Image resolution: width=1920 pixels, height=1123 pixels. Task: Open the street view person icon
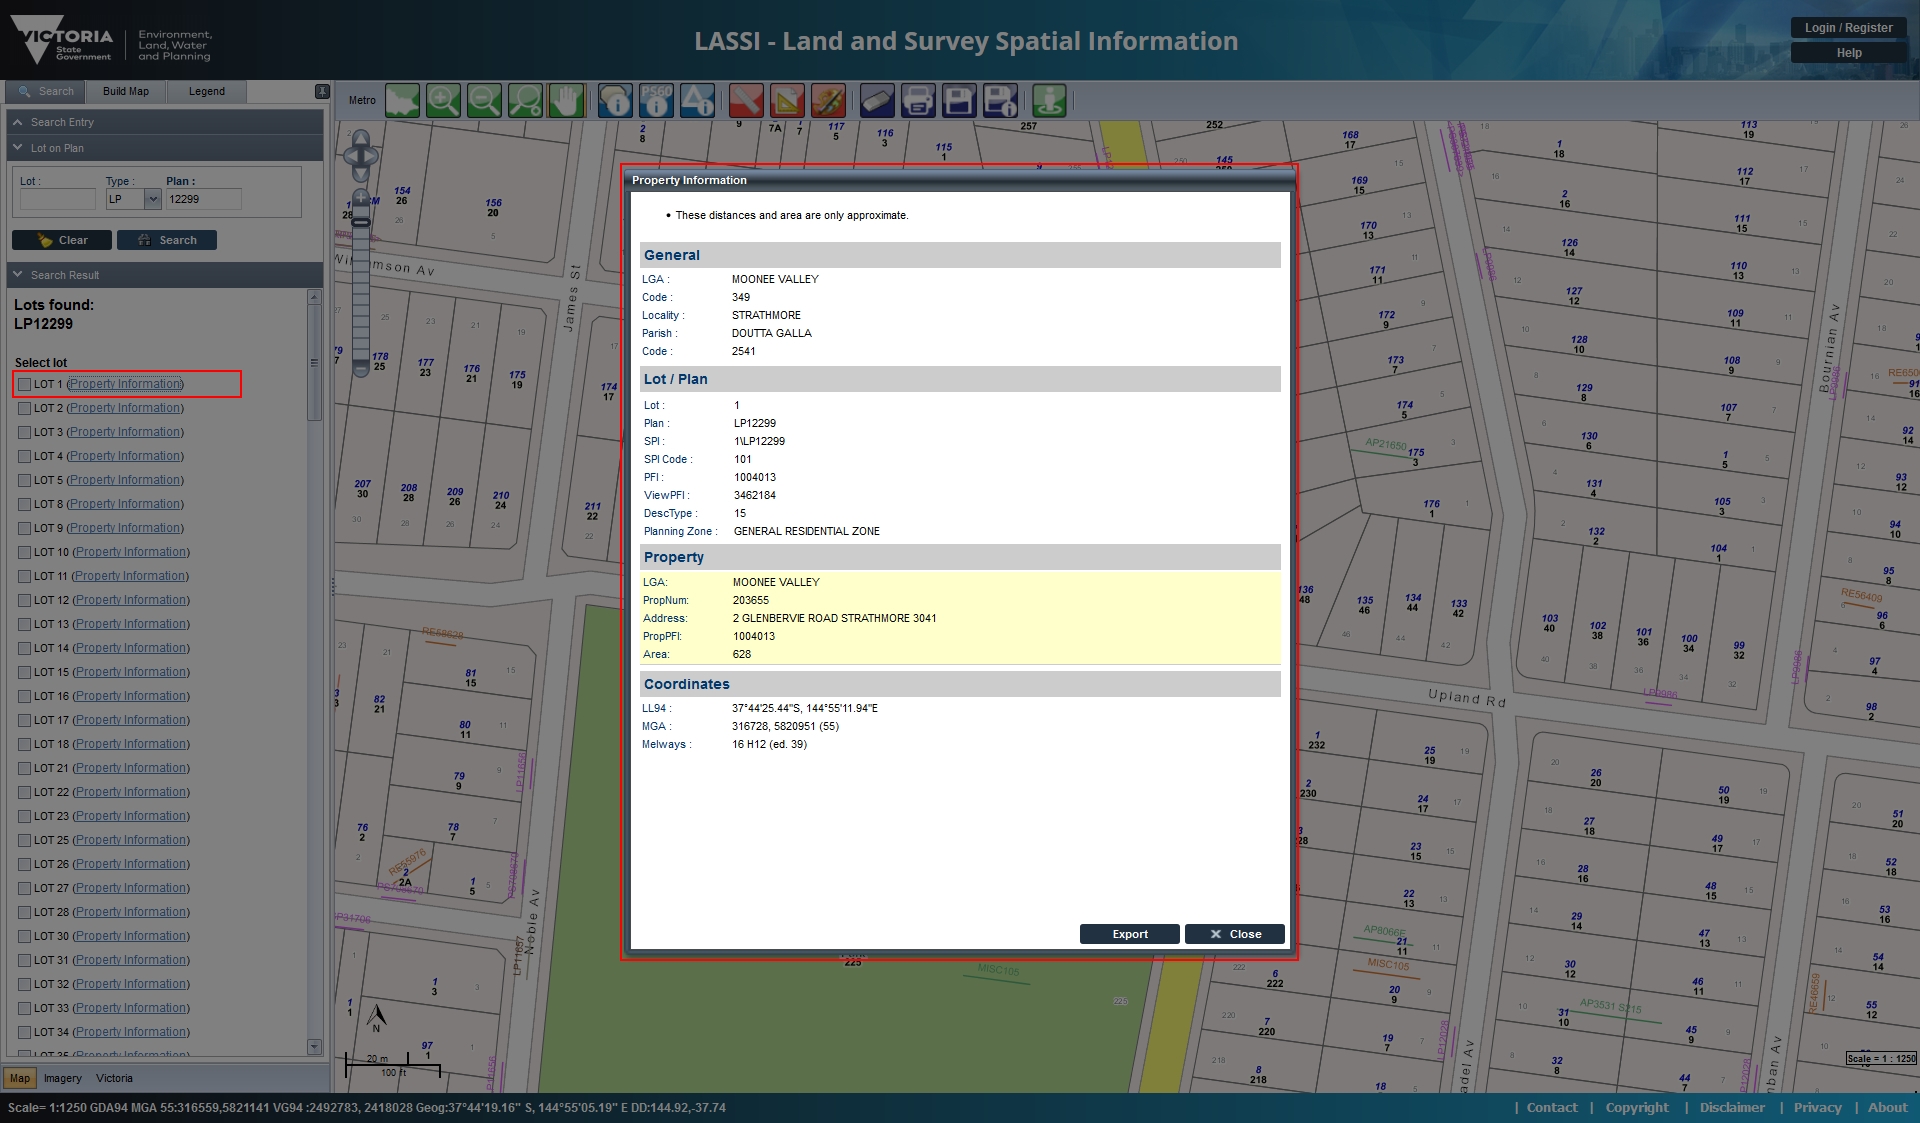tap(1049, 100)
